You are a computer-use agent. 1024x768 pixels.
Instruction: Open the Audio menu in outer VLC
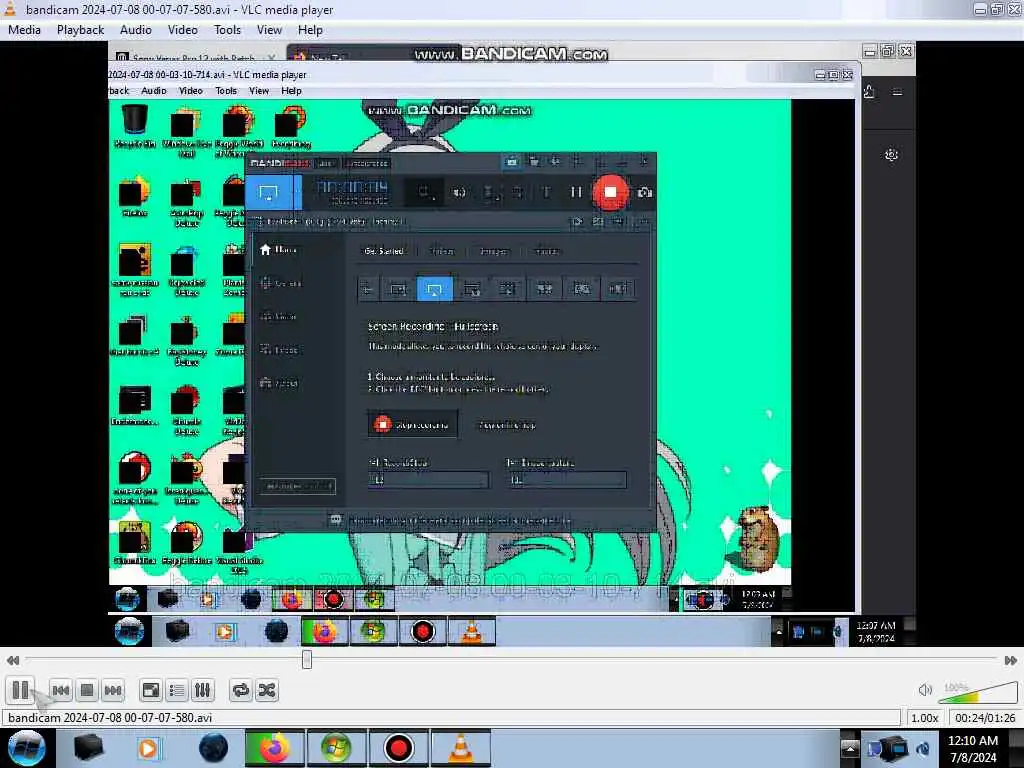pos(136,30)
